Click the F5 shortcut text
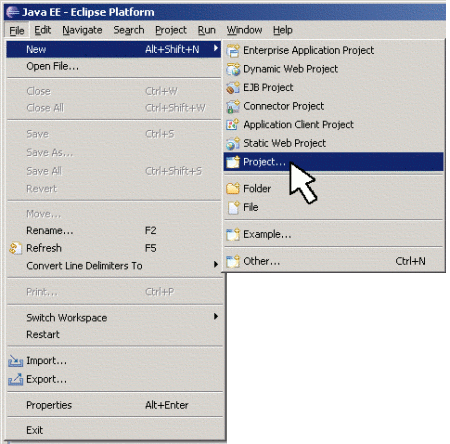Image resolution: width=450 pixels, height=444 pixels. (151, 248)
